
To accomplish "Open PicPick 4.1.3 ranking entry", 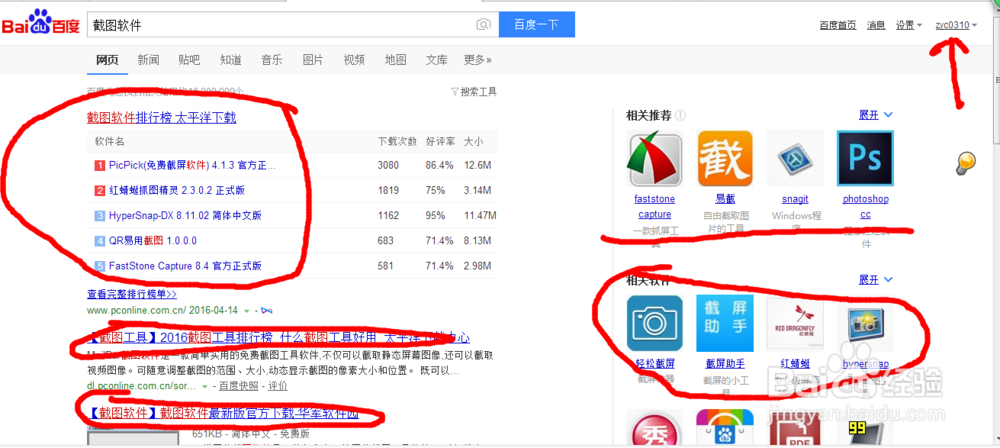I will coord(192,165).
